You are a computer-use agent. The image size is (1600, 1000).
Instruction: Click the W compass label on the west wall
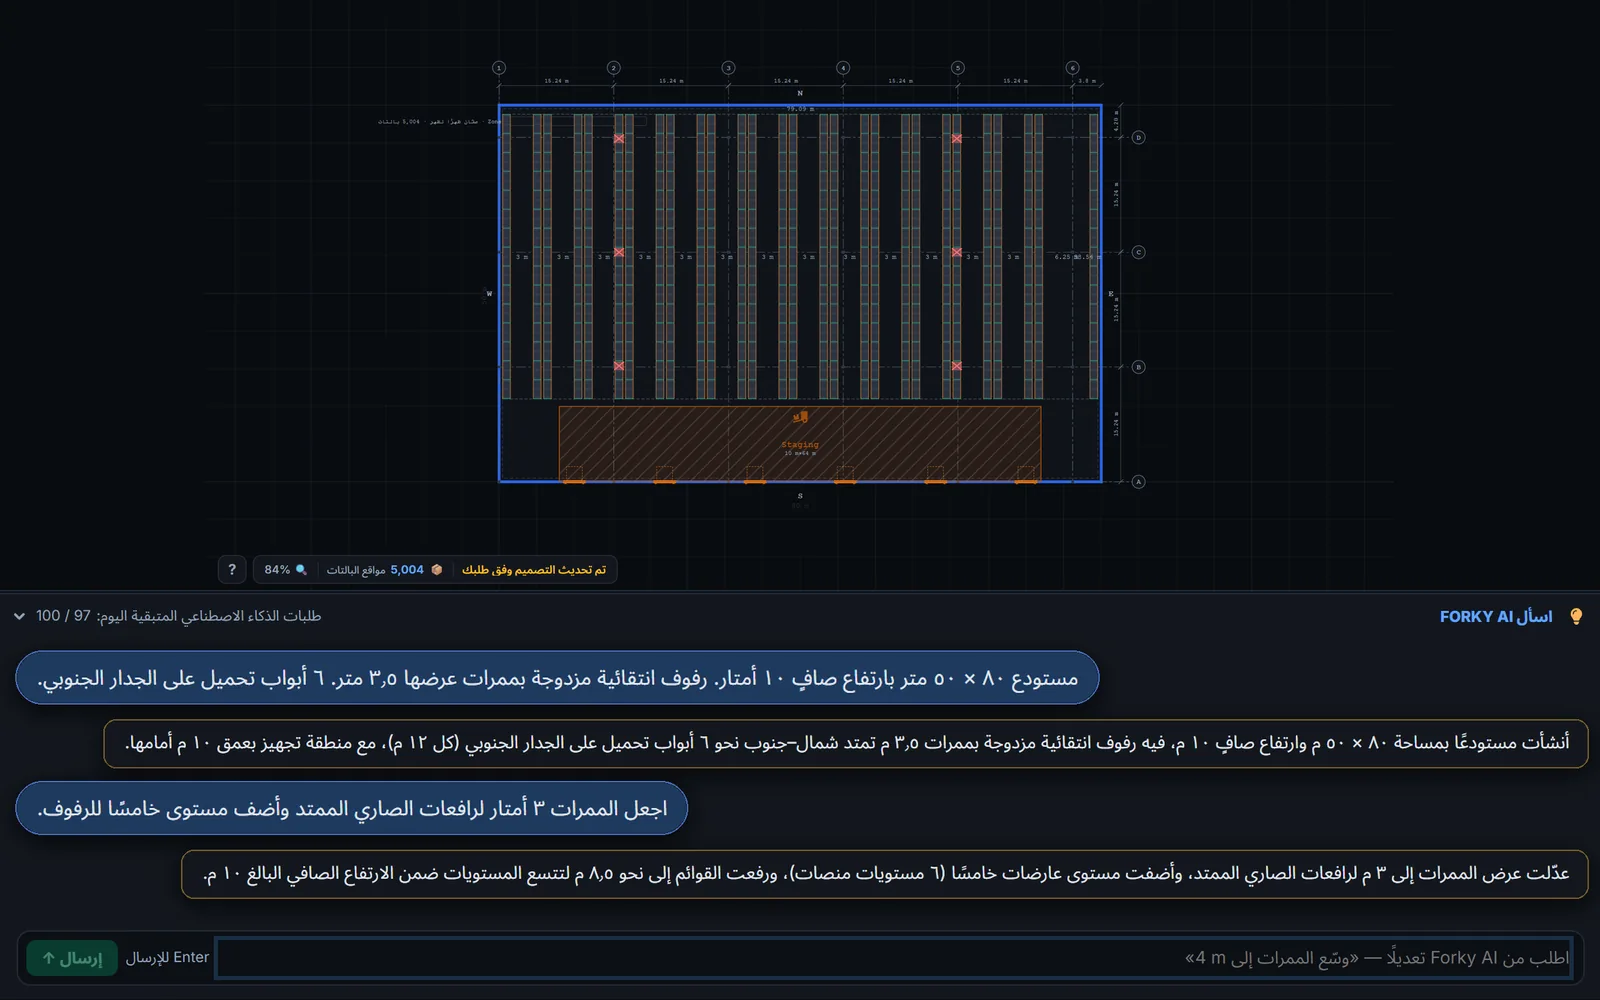(489, 293)
